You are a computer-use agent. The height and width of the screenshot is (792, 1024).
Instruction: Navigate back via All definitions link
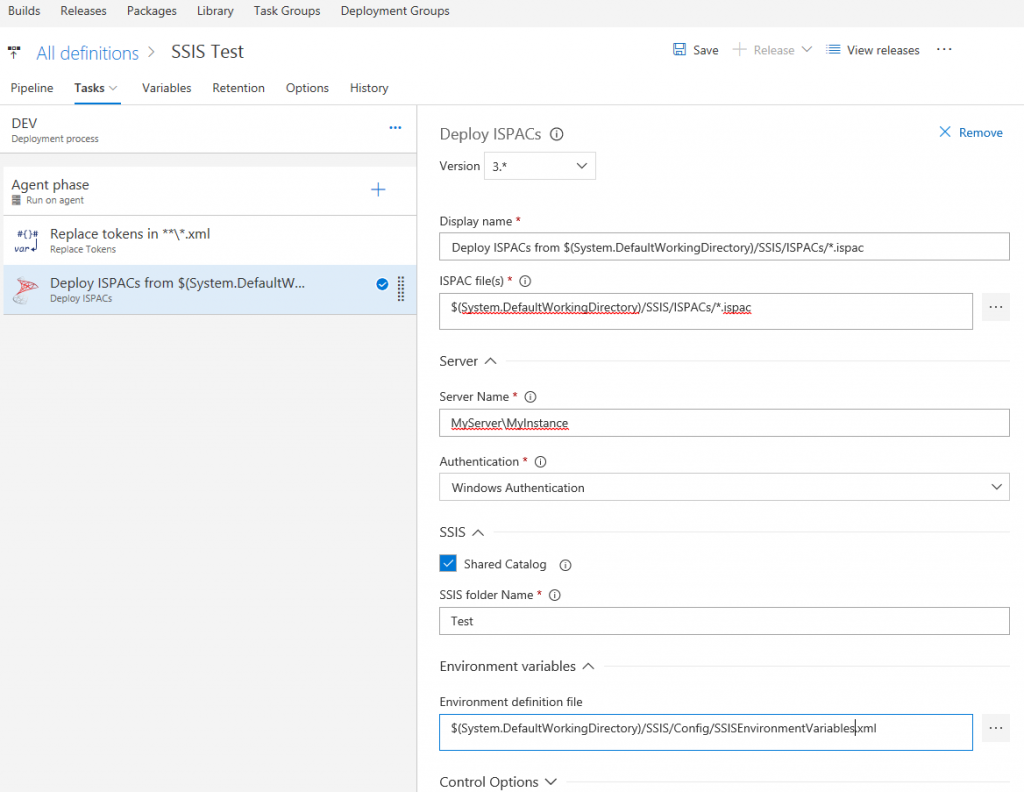[87, 52]
